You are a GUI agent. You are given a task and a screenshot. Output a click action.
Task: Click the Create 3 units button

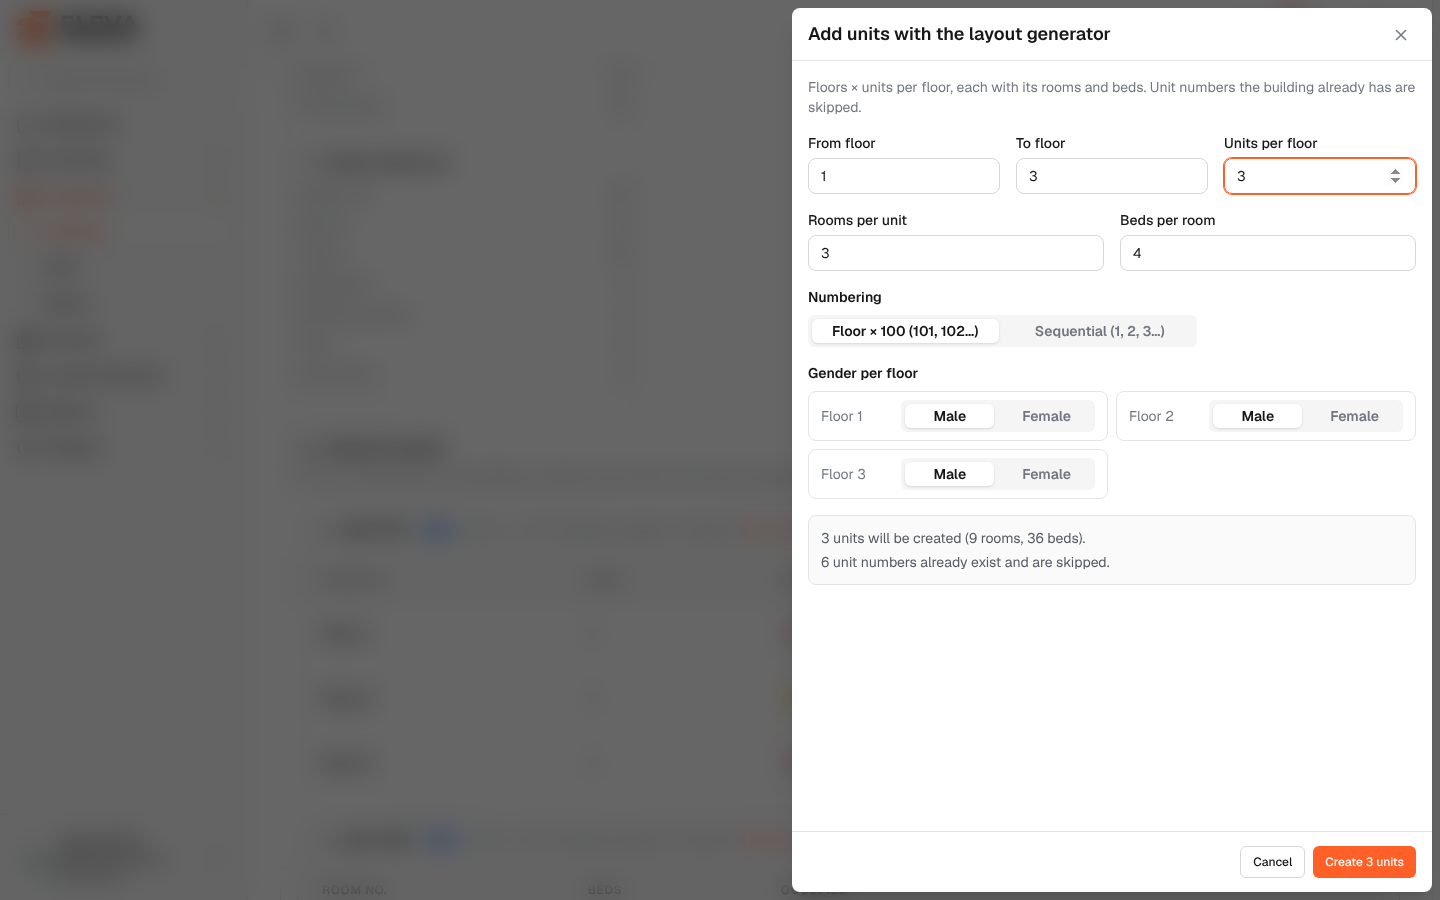coord(1364,862)
